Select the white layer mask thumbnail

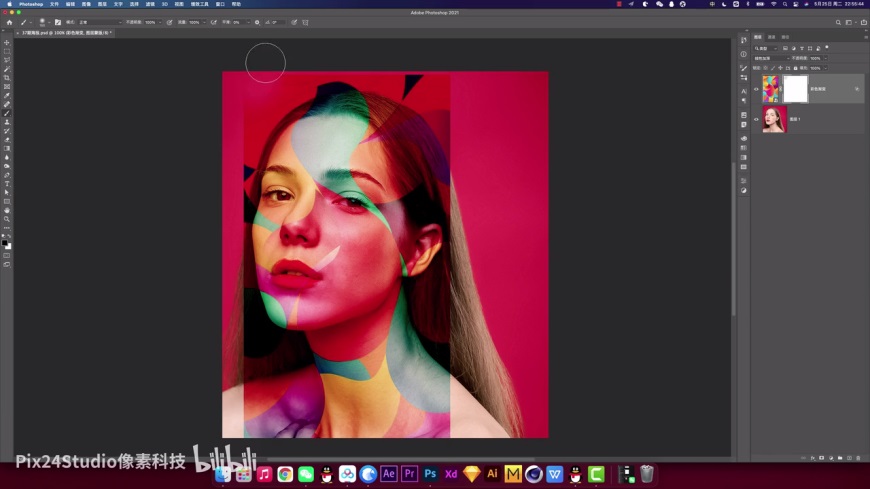[795, 89]
